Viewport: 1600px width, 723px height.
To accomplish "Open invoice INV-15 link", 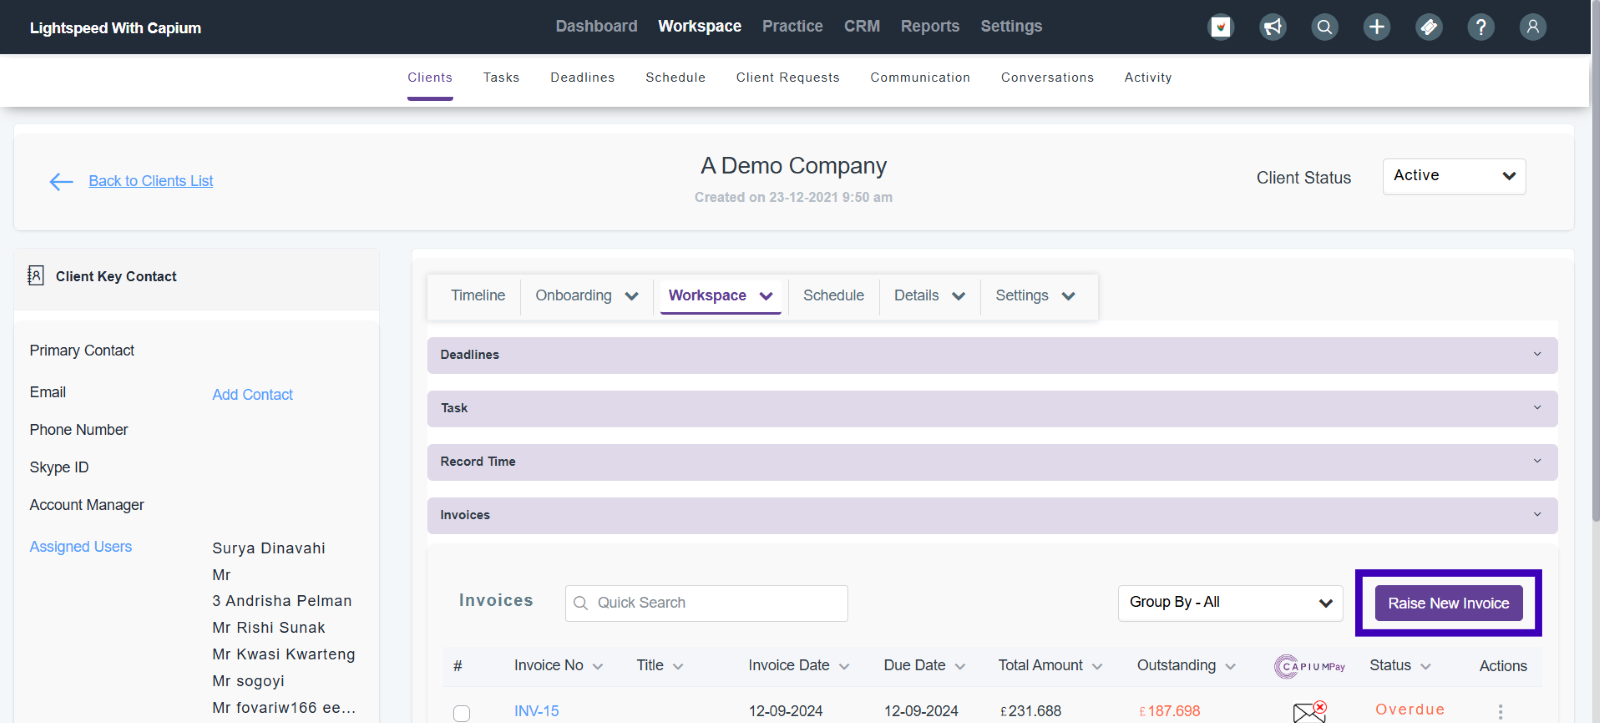I will coord(536,712).
